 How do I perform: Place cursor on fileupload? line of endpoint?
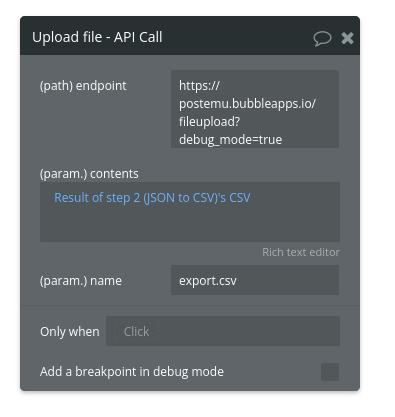[209, 122]
